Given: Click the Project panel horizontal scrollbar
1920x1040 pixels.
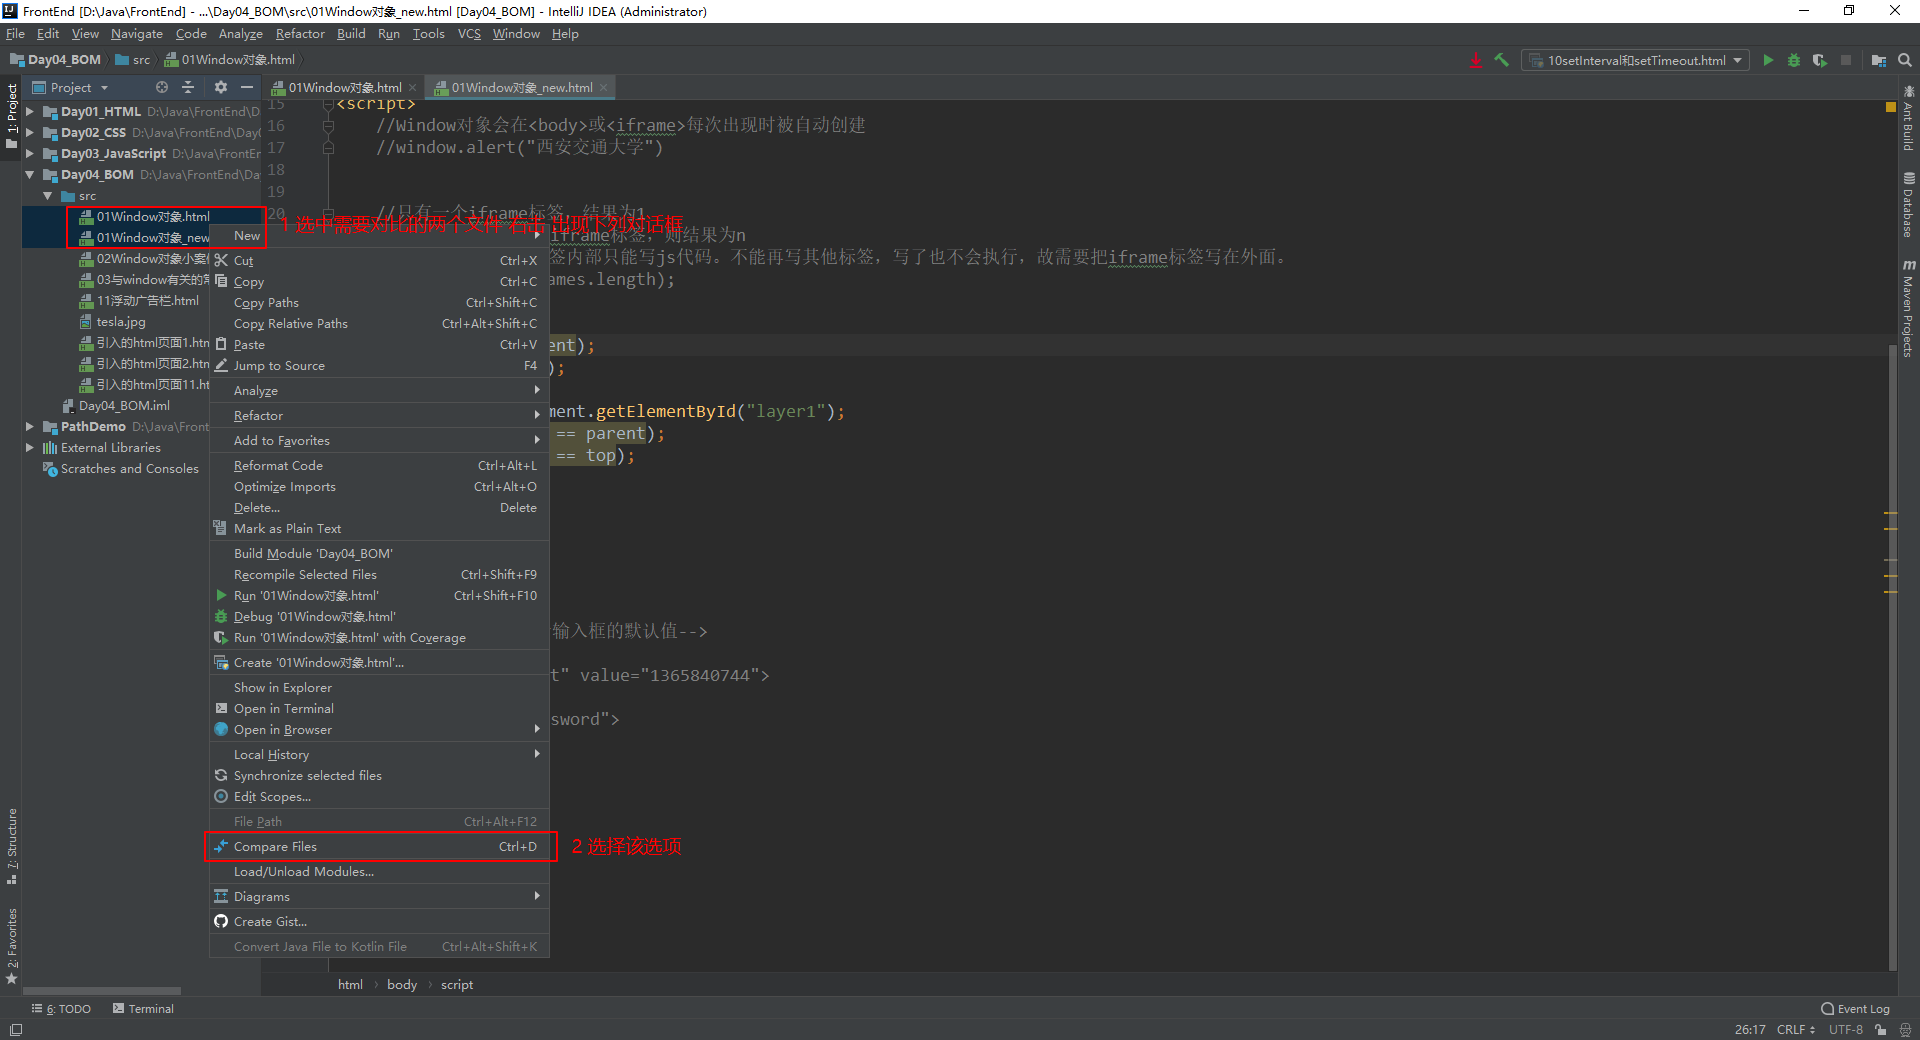Looking at the screenshot, I should 102,991.
